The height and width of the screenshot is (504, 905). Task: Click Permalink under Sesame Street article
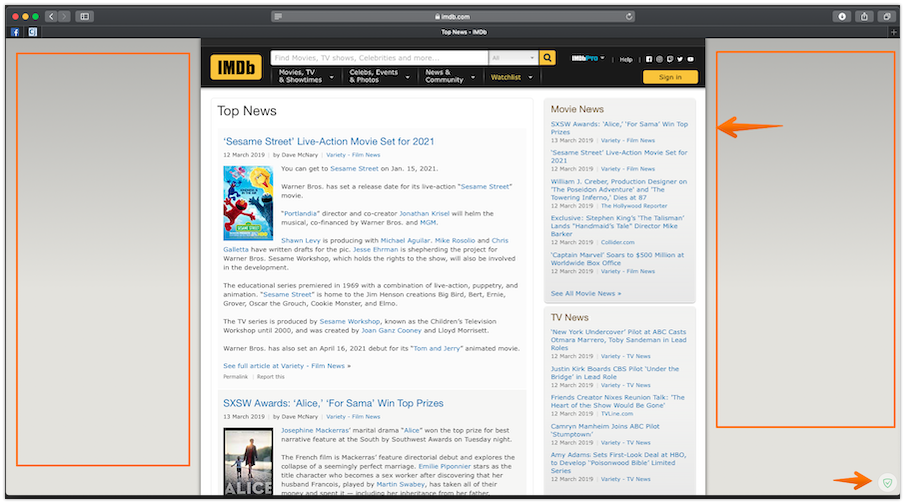(x=235, y=377)
